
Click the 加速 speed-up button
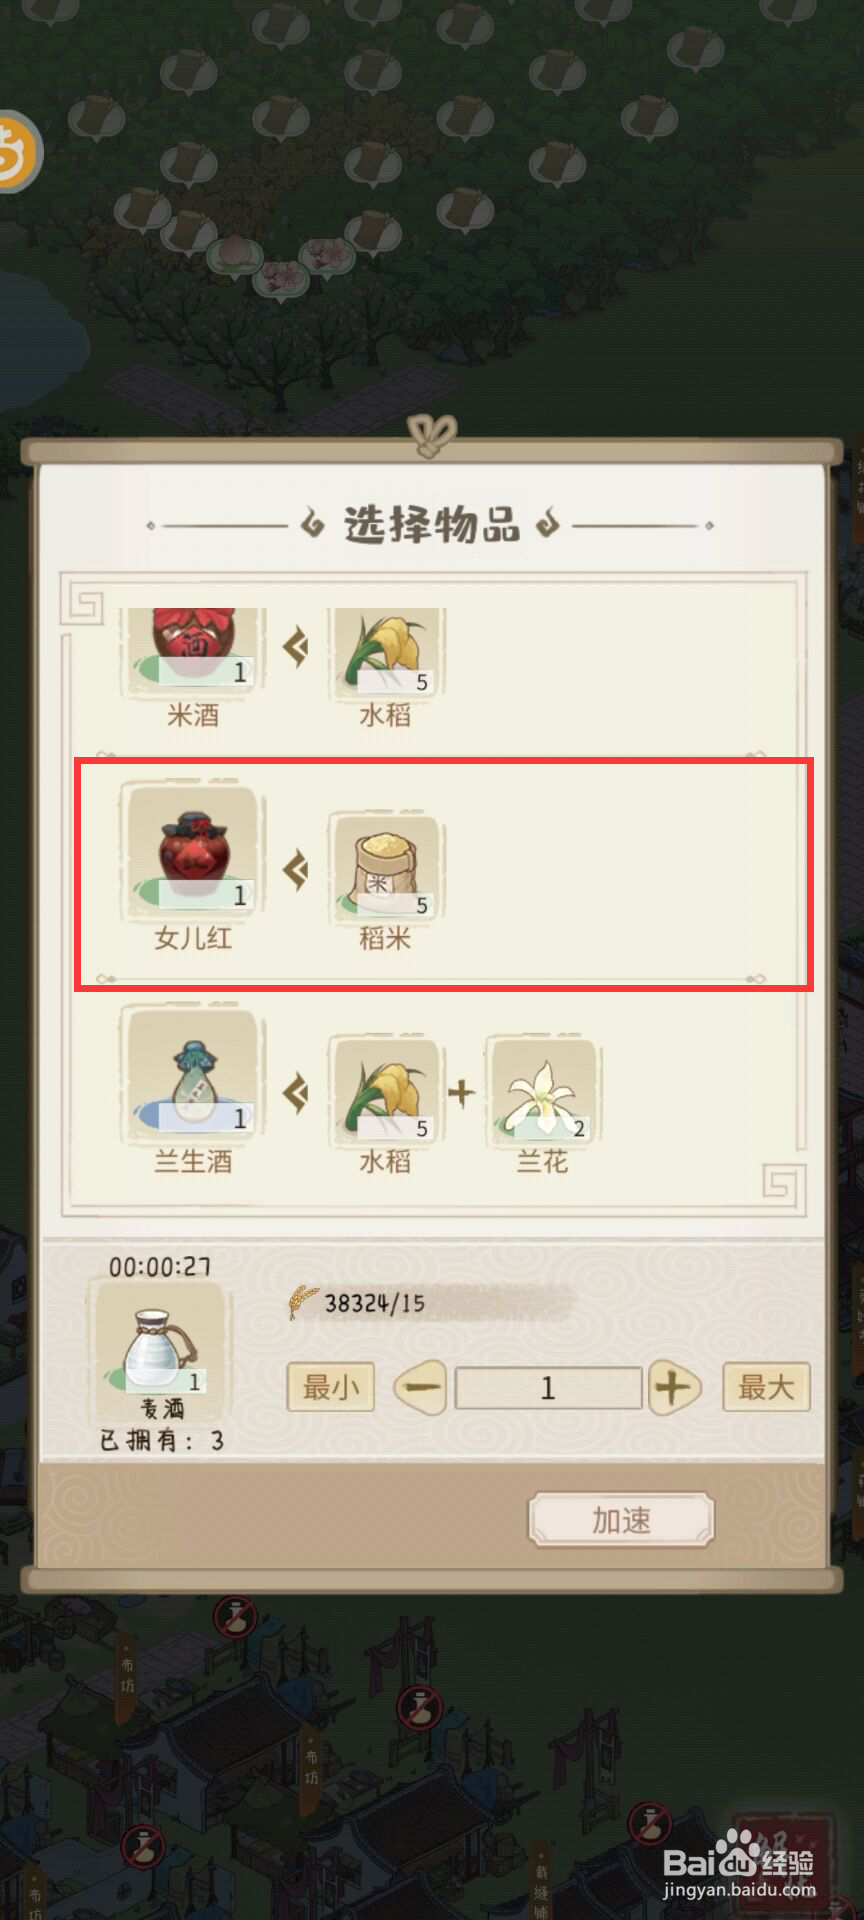click(621, 1520)
